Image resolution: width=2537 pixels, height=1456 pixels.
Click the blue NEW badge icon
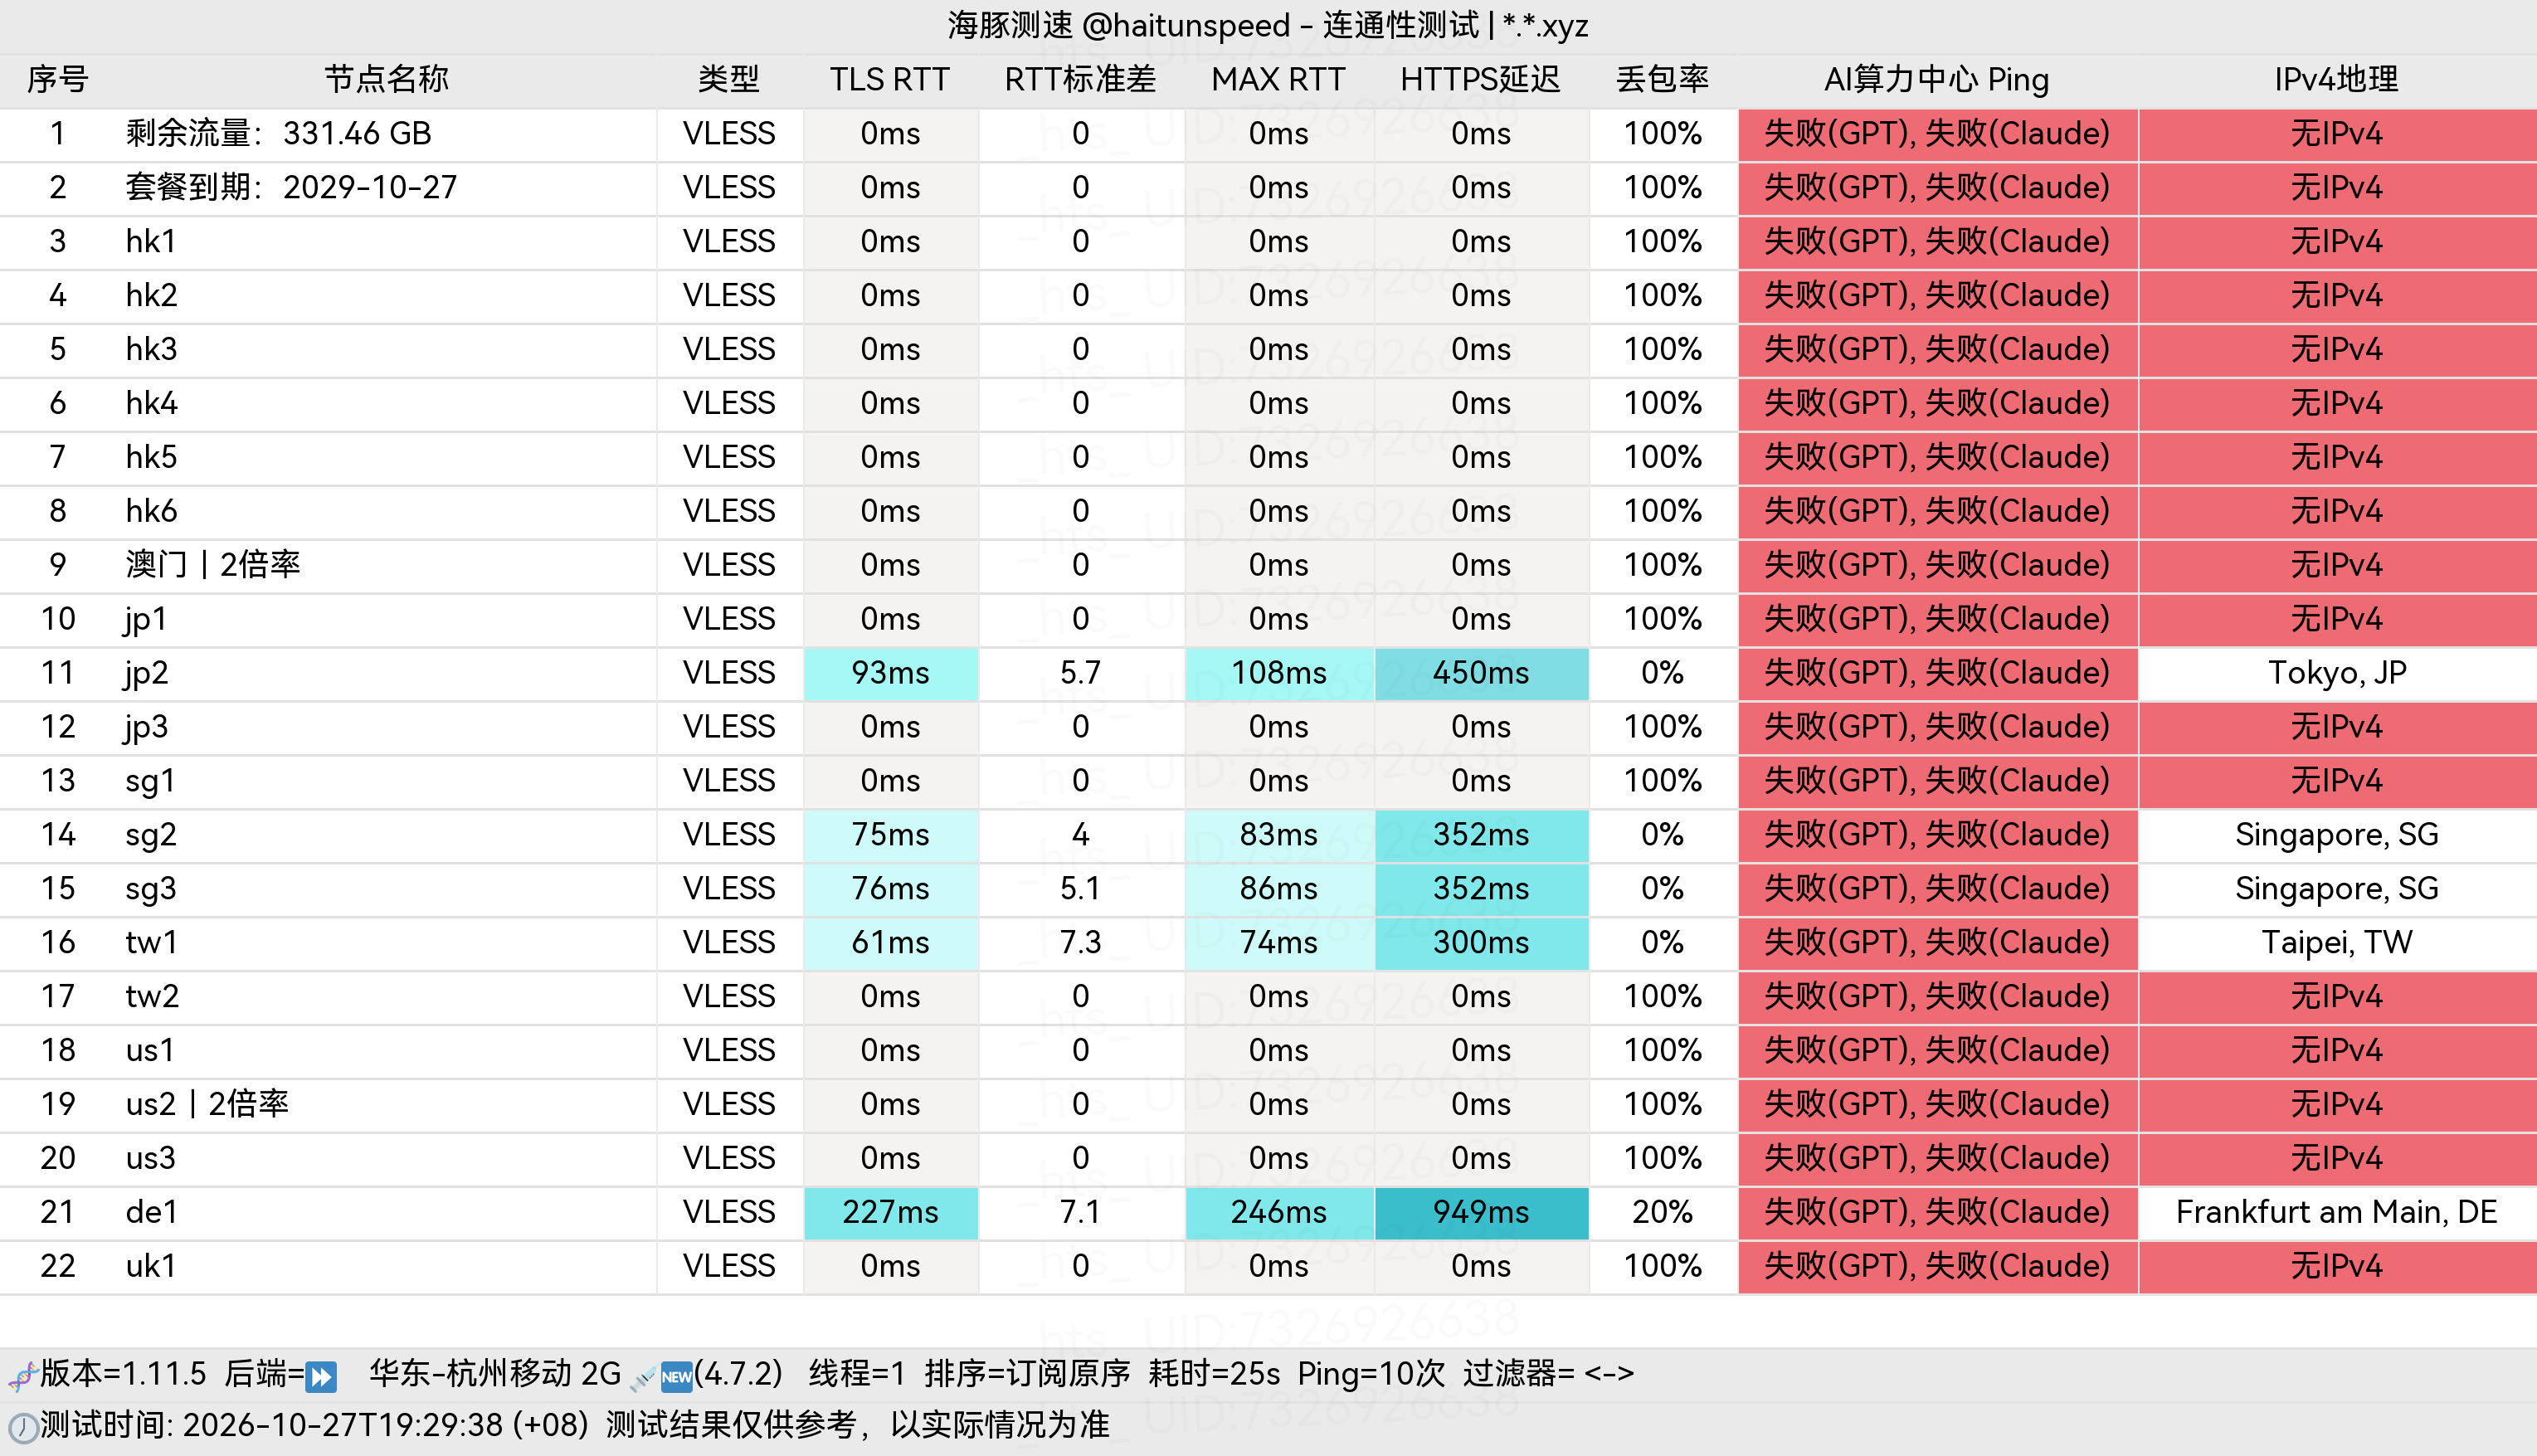[x=677, y=1377]
